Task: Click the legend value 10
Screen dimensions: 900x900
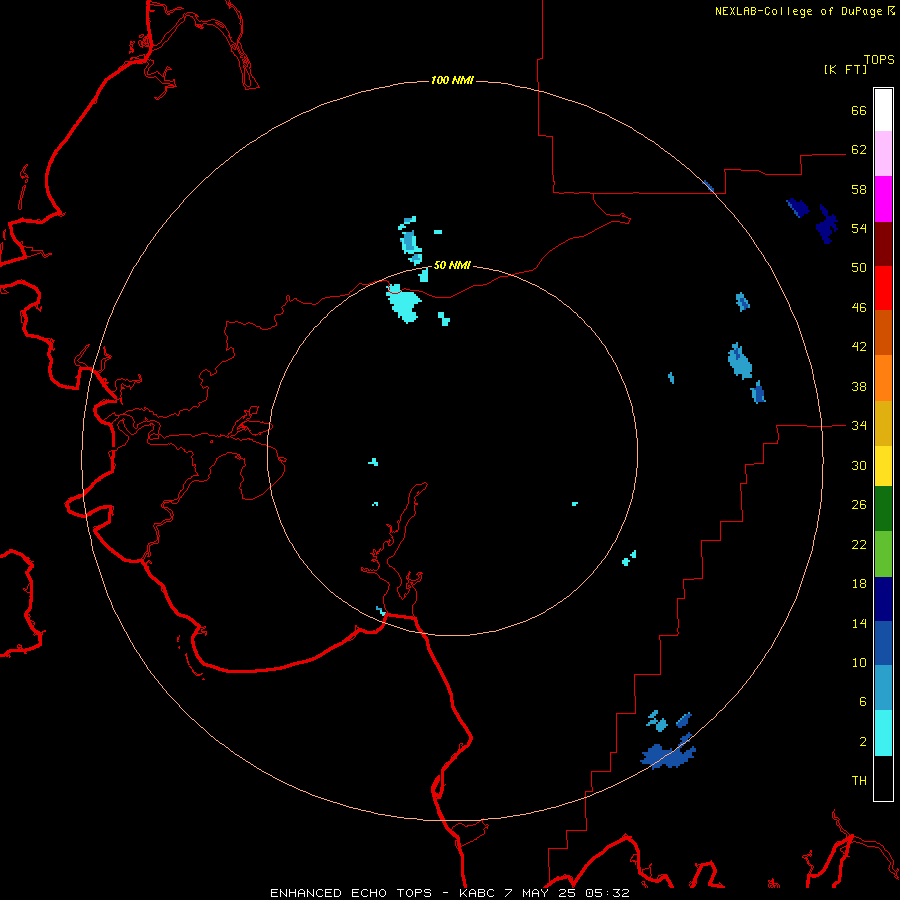Action: tap(859, 662)
